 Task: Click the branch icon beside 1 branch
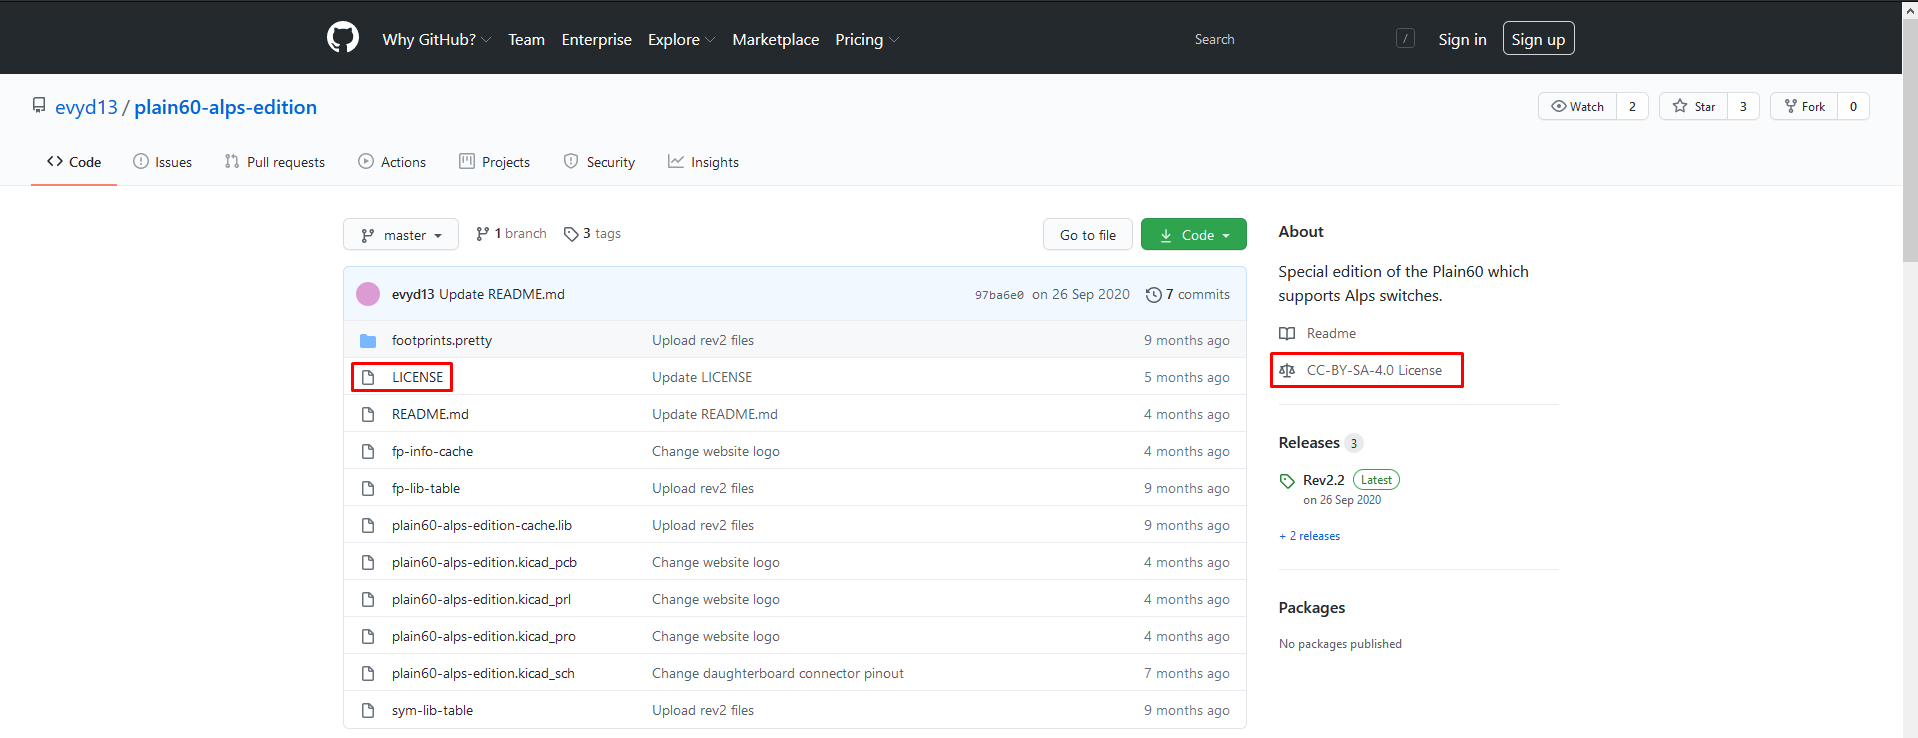[x=483, y=234]
